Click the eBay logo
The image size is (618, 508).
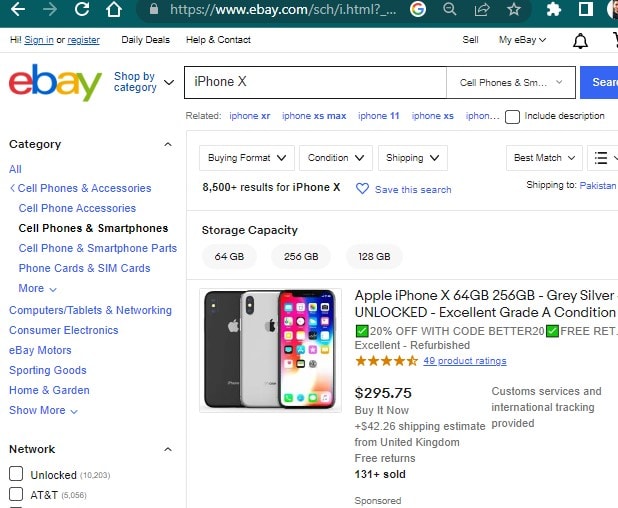(x=55, y=83)
